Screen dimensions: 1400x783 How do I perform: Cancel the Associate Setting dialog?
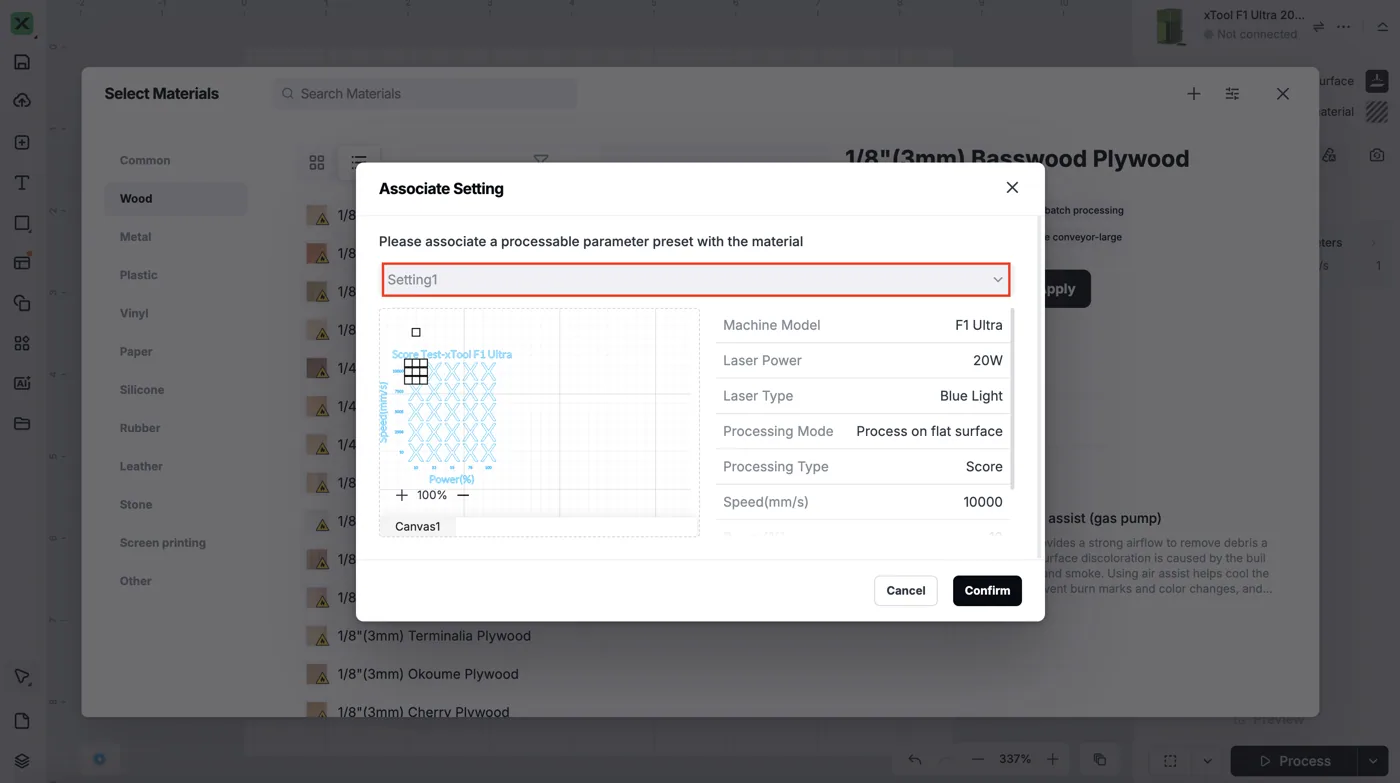point(906,590)
